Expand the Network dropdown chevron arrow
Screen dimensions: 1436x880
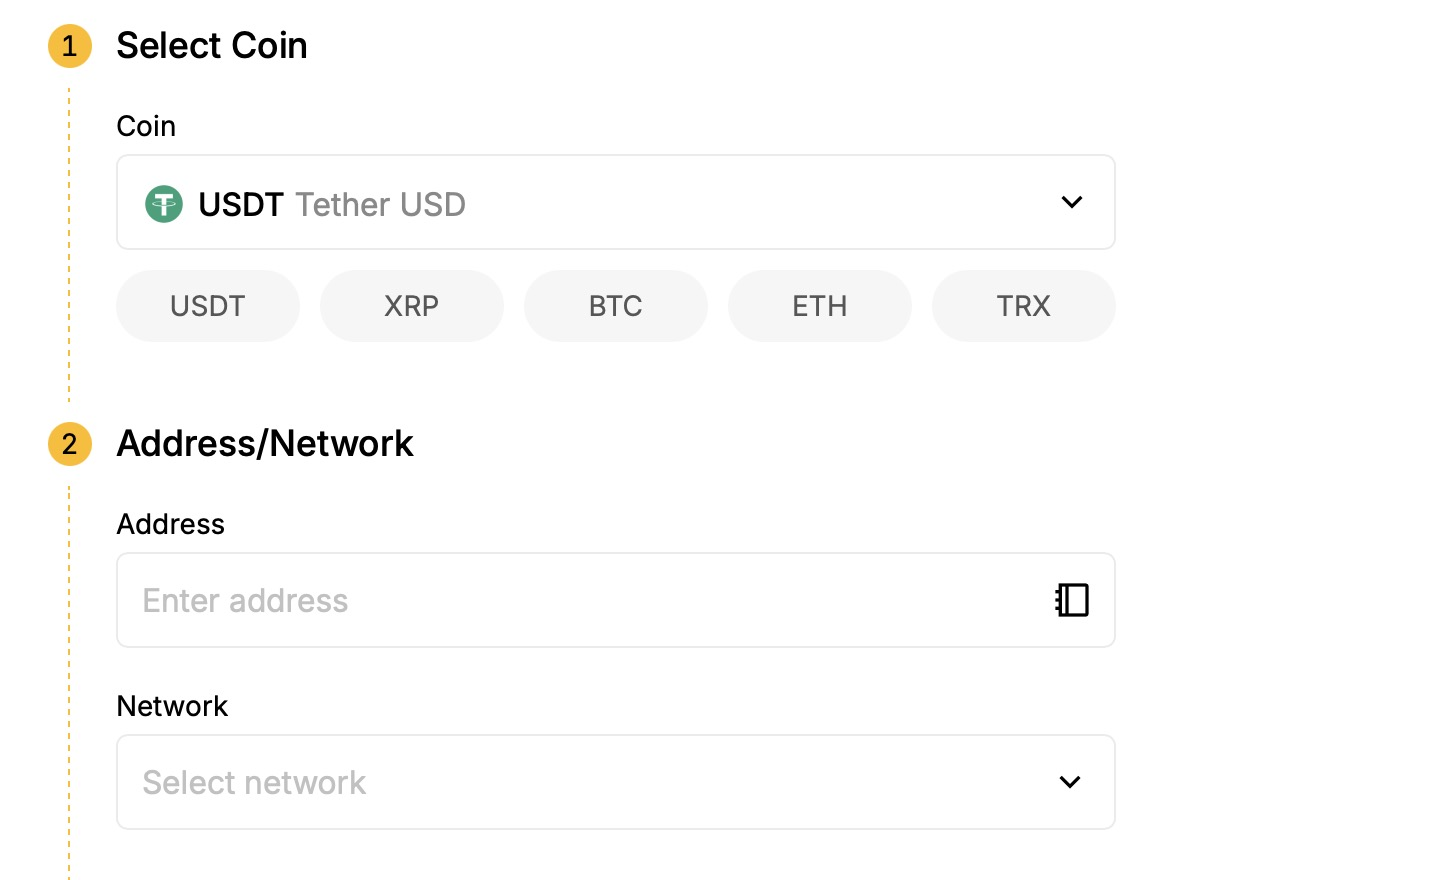(1070, 782)
